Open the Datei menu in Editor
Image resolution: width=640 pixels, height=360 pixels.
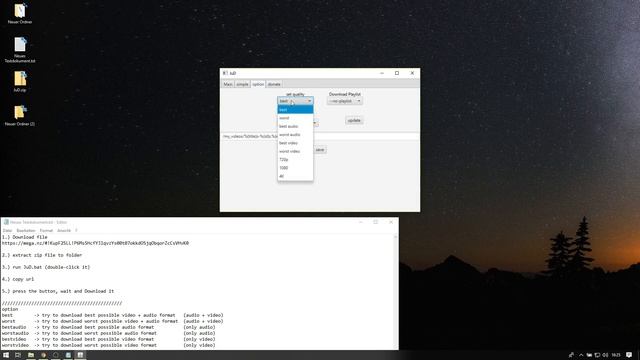click(7, 231)
